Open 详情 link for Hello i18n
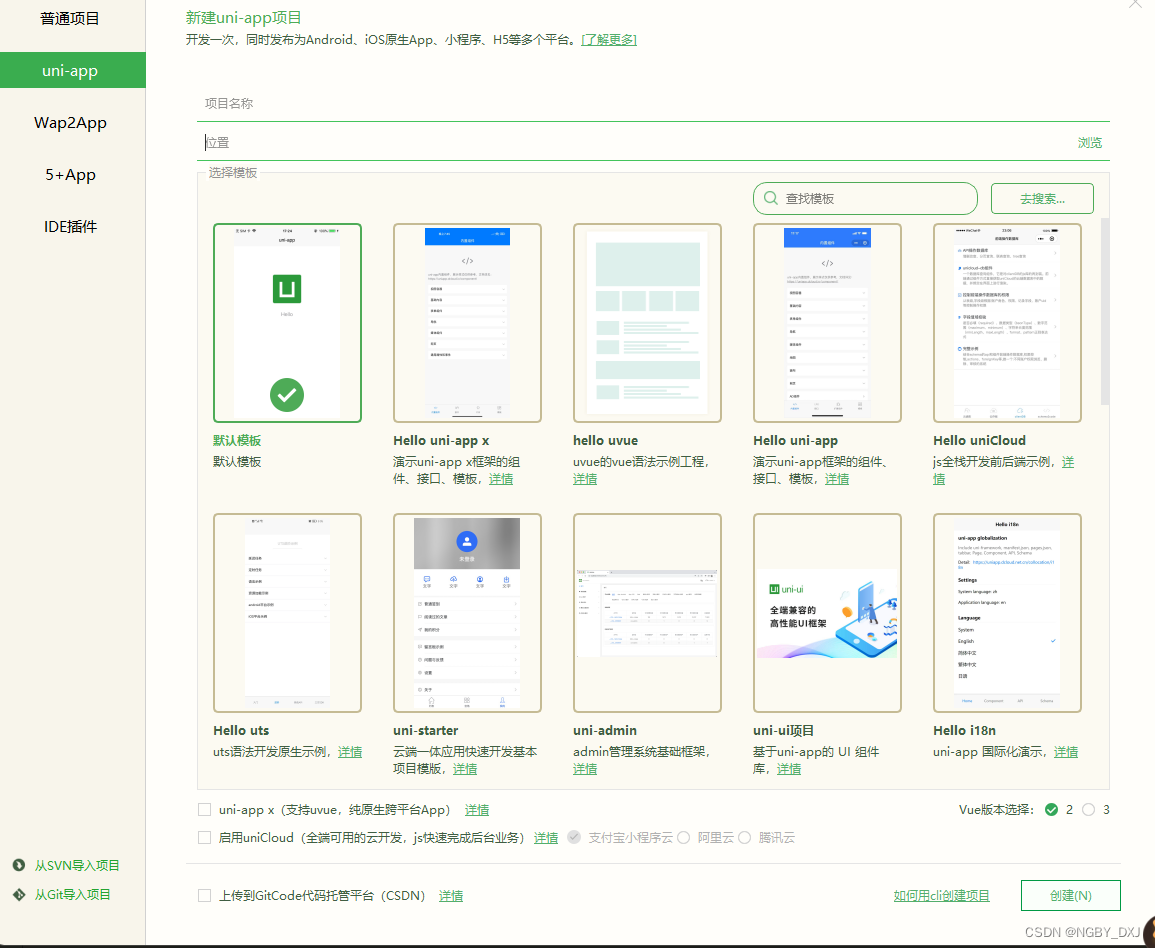1155x948 pixels. 1066,751
